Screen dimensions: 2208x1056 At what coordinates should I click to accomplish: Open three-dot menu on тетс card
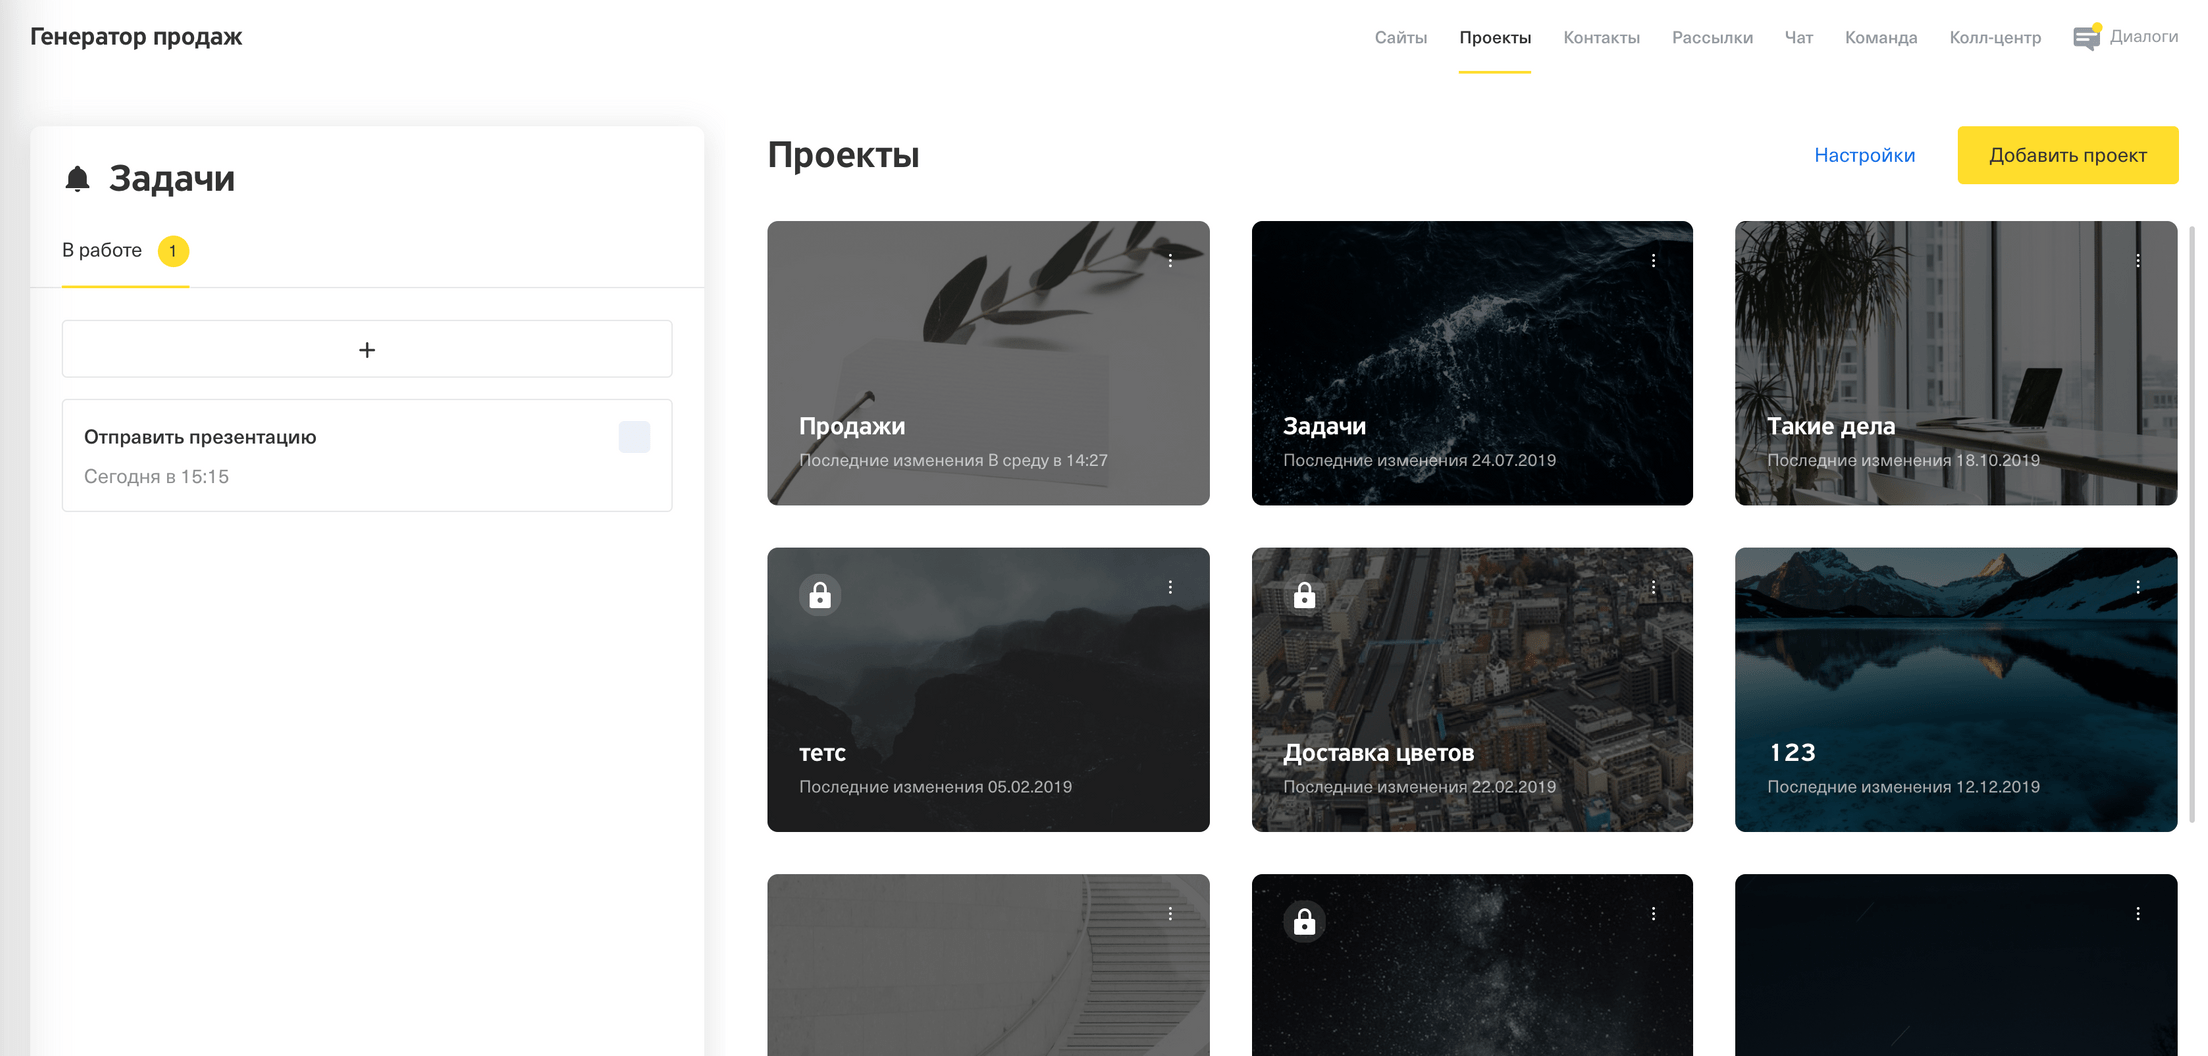coord(1170,587)
